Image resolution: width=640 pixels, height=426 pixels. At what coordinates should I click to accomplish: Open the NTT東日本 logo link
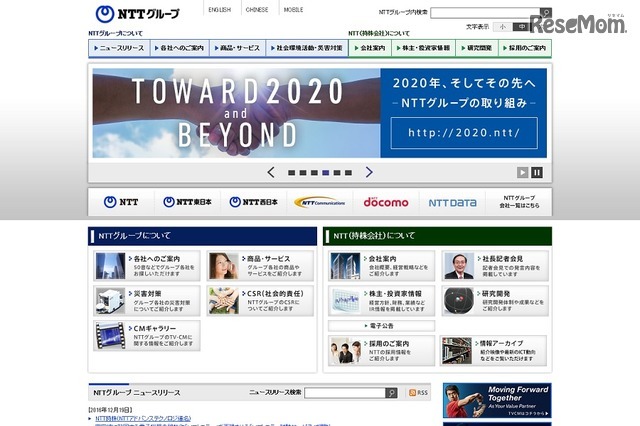click(x=187, y=202)
